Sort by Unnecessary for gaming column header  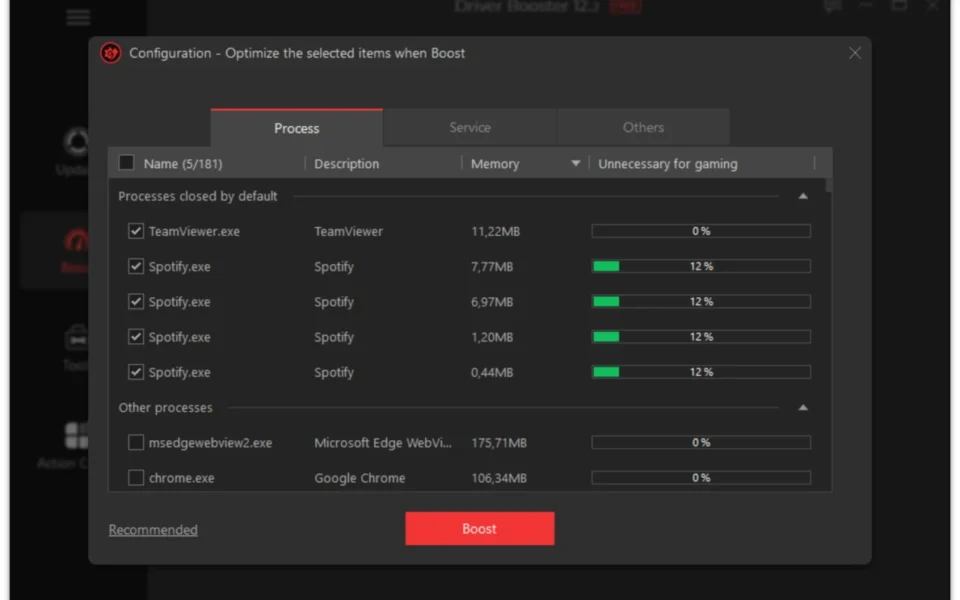coord(667,163)
